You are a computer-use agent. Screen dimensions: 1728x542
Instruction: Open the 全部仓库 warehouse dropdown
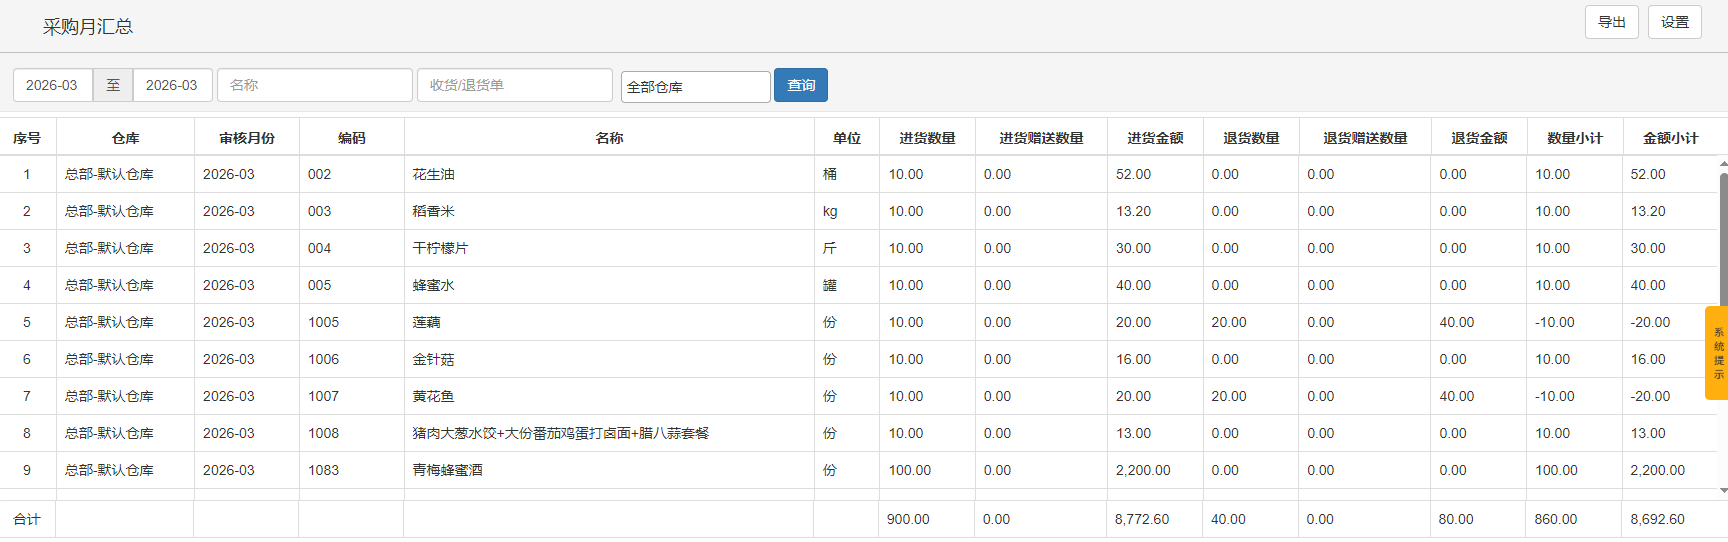coord(695,87)
